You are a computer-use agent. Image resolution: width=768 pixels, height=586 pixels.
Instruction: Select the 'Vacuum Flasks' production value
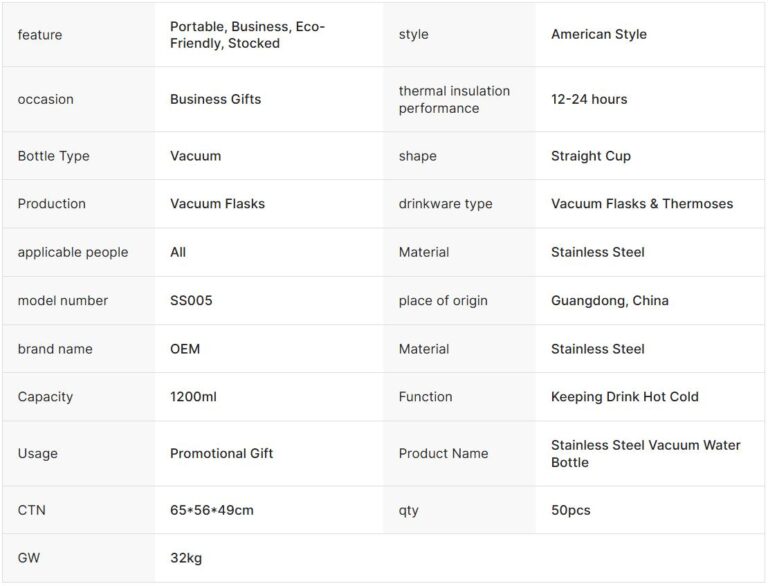pyautogui.click(x=217, y=204)
